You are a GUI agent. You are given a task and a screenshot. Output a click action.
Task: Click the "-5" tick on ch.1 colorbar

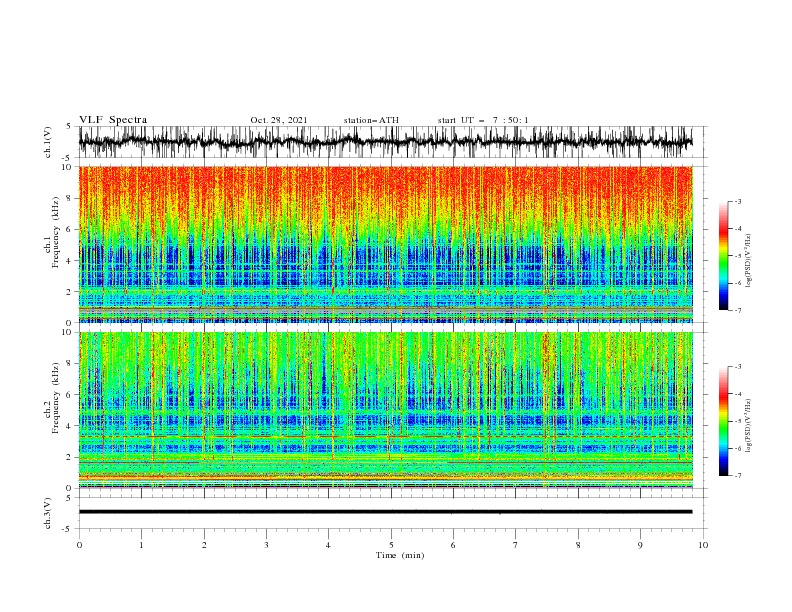click(x=737, y=256)
